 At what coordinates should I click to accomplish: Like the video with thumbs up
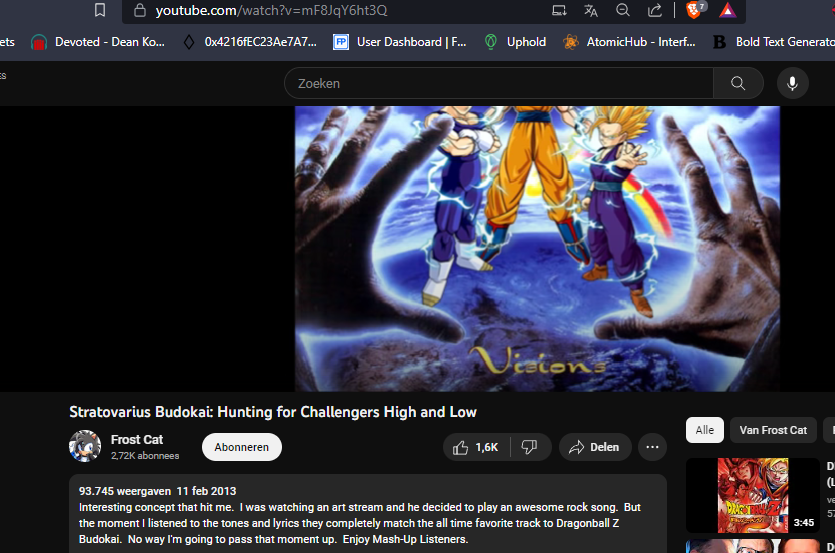[476, 447]
